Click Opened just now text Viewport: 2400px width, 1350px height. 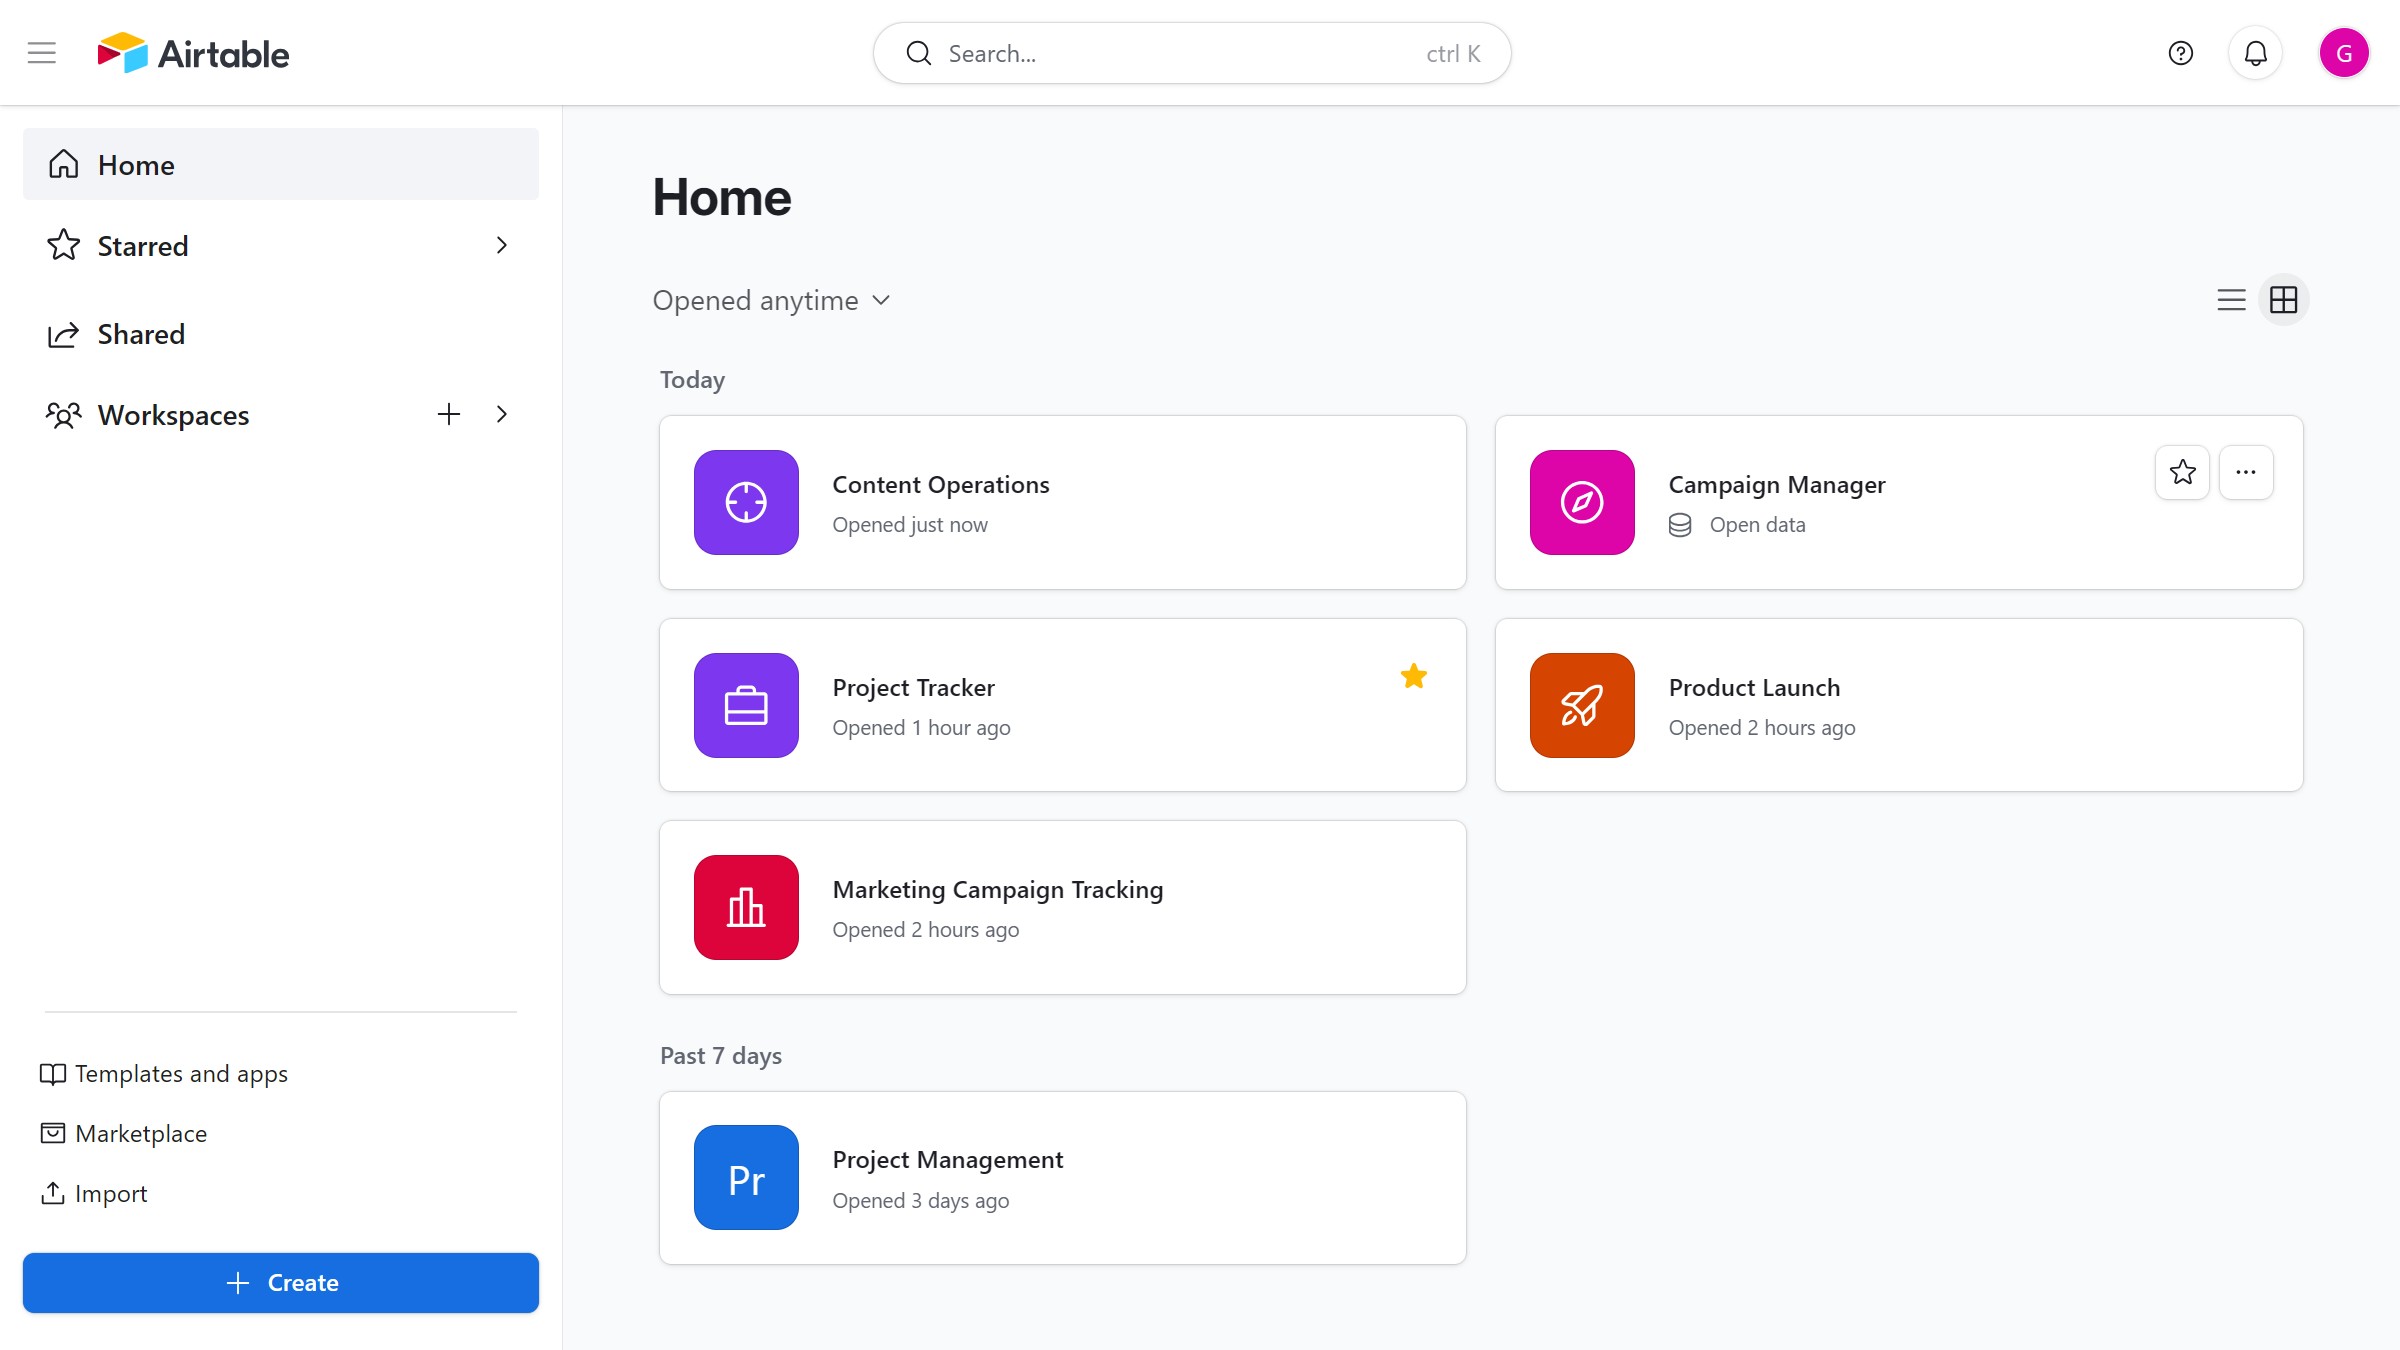tap(910, 524)
